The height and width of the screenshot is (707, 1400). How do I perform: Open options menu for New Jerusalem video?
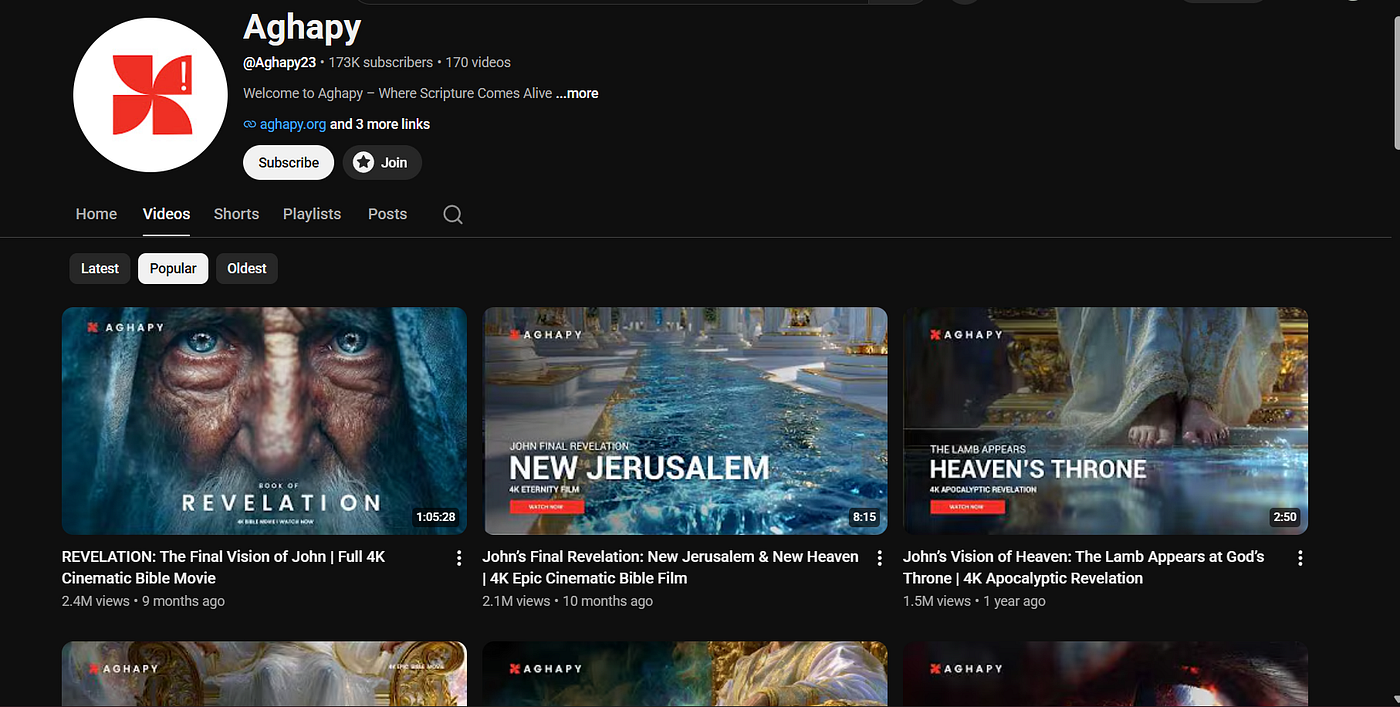tap(880, 558)
